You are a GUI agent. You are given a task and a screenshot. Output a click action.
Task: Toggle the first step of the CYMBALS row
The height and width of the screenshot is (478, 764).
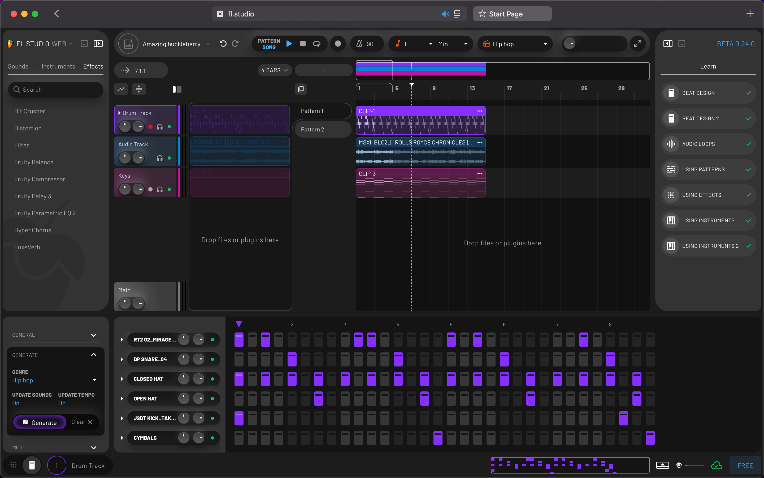coord(239,438)
